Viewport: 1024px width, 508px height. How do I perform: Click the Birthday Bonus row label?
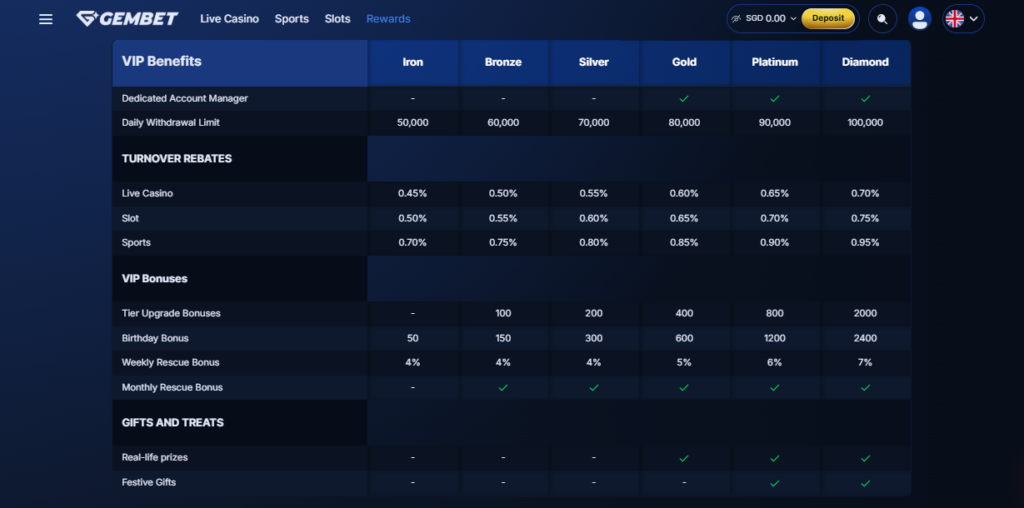click(x=155, y=338)
